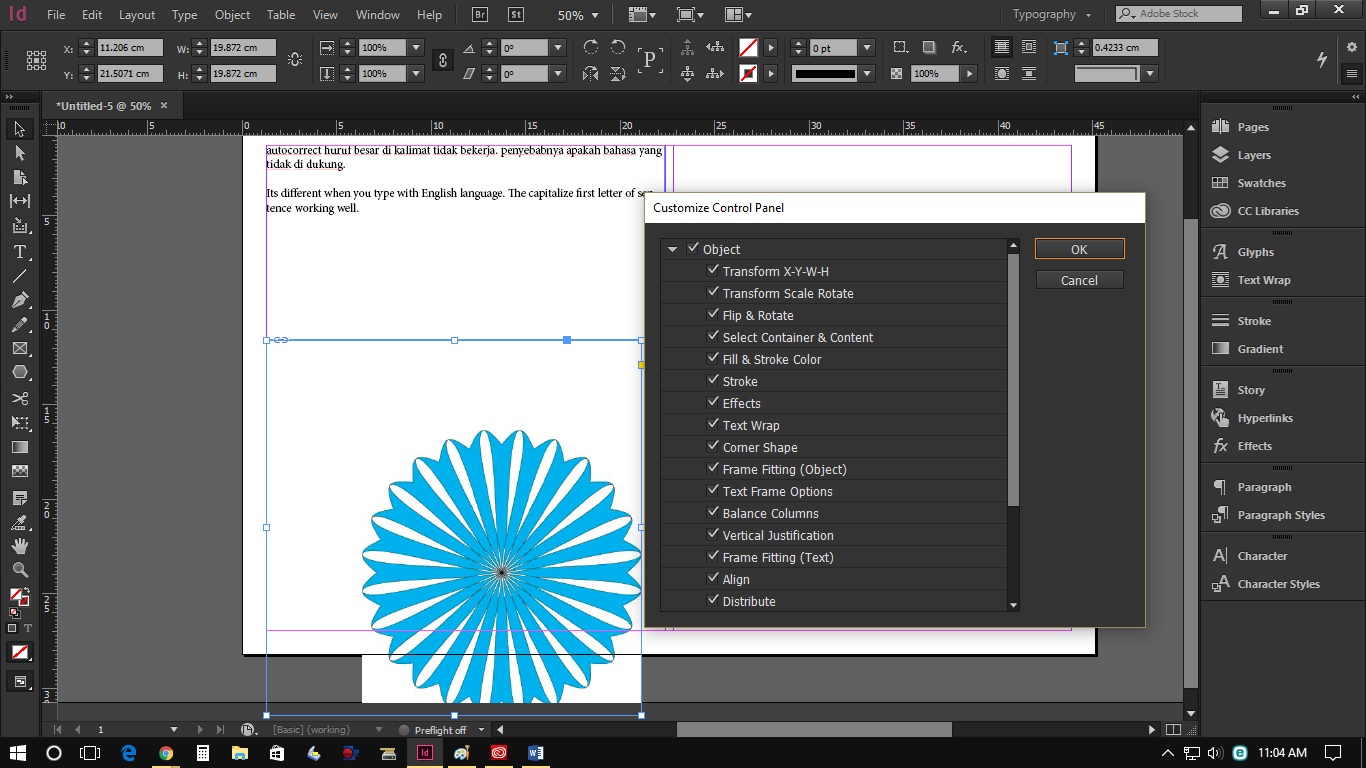Open the Type menu
This screenshot has height=768, width=1366.
184,15
